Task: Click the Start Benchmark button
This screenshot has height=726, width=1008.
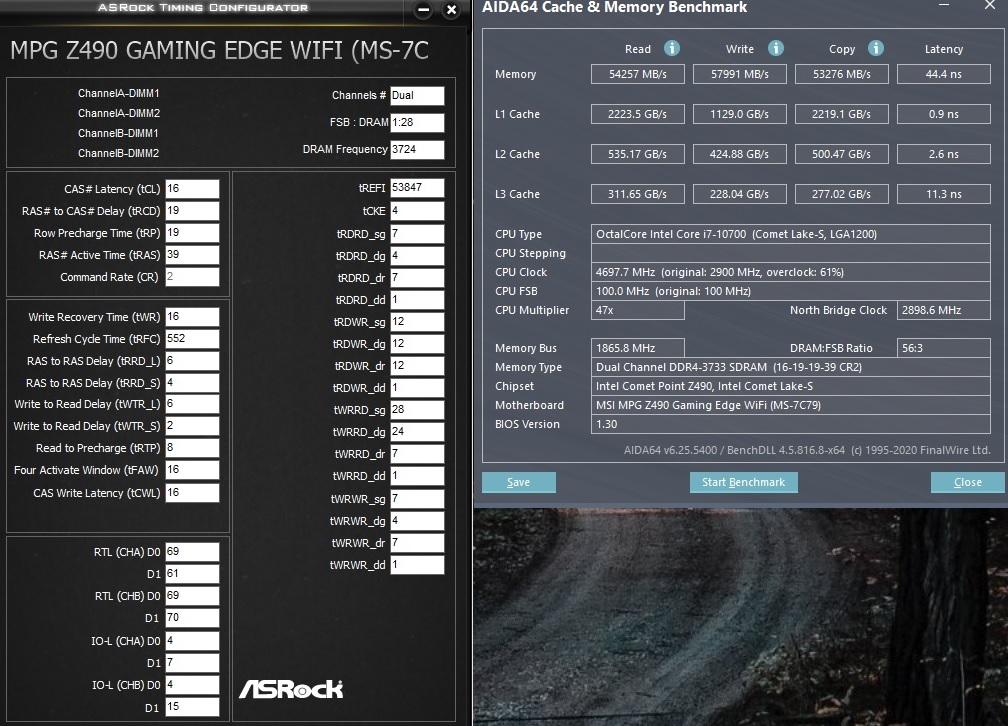Action: 744,482
